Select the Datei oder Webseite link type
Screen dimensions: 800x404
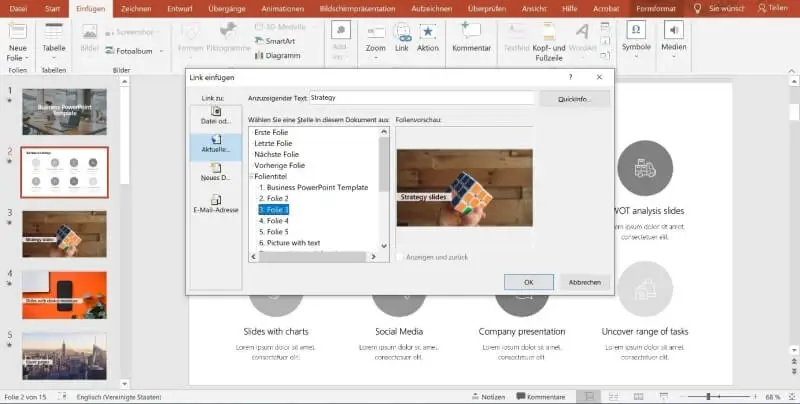[216, 114]
